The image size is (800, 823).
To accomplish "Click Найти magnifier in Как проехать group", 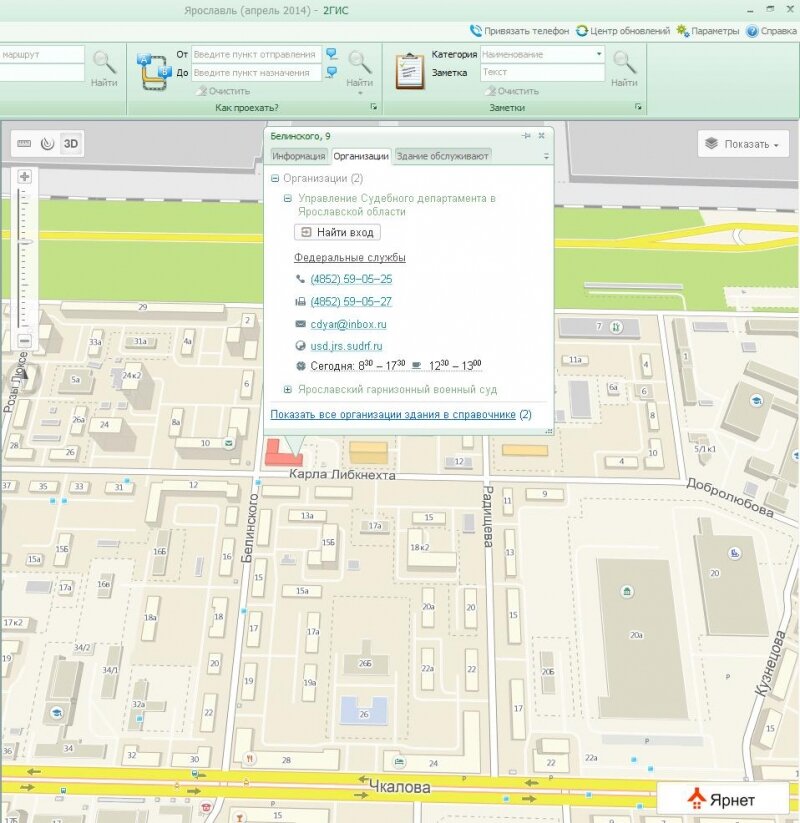I will 360,68.
